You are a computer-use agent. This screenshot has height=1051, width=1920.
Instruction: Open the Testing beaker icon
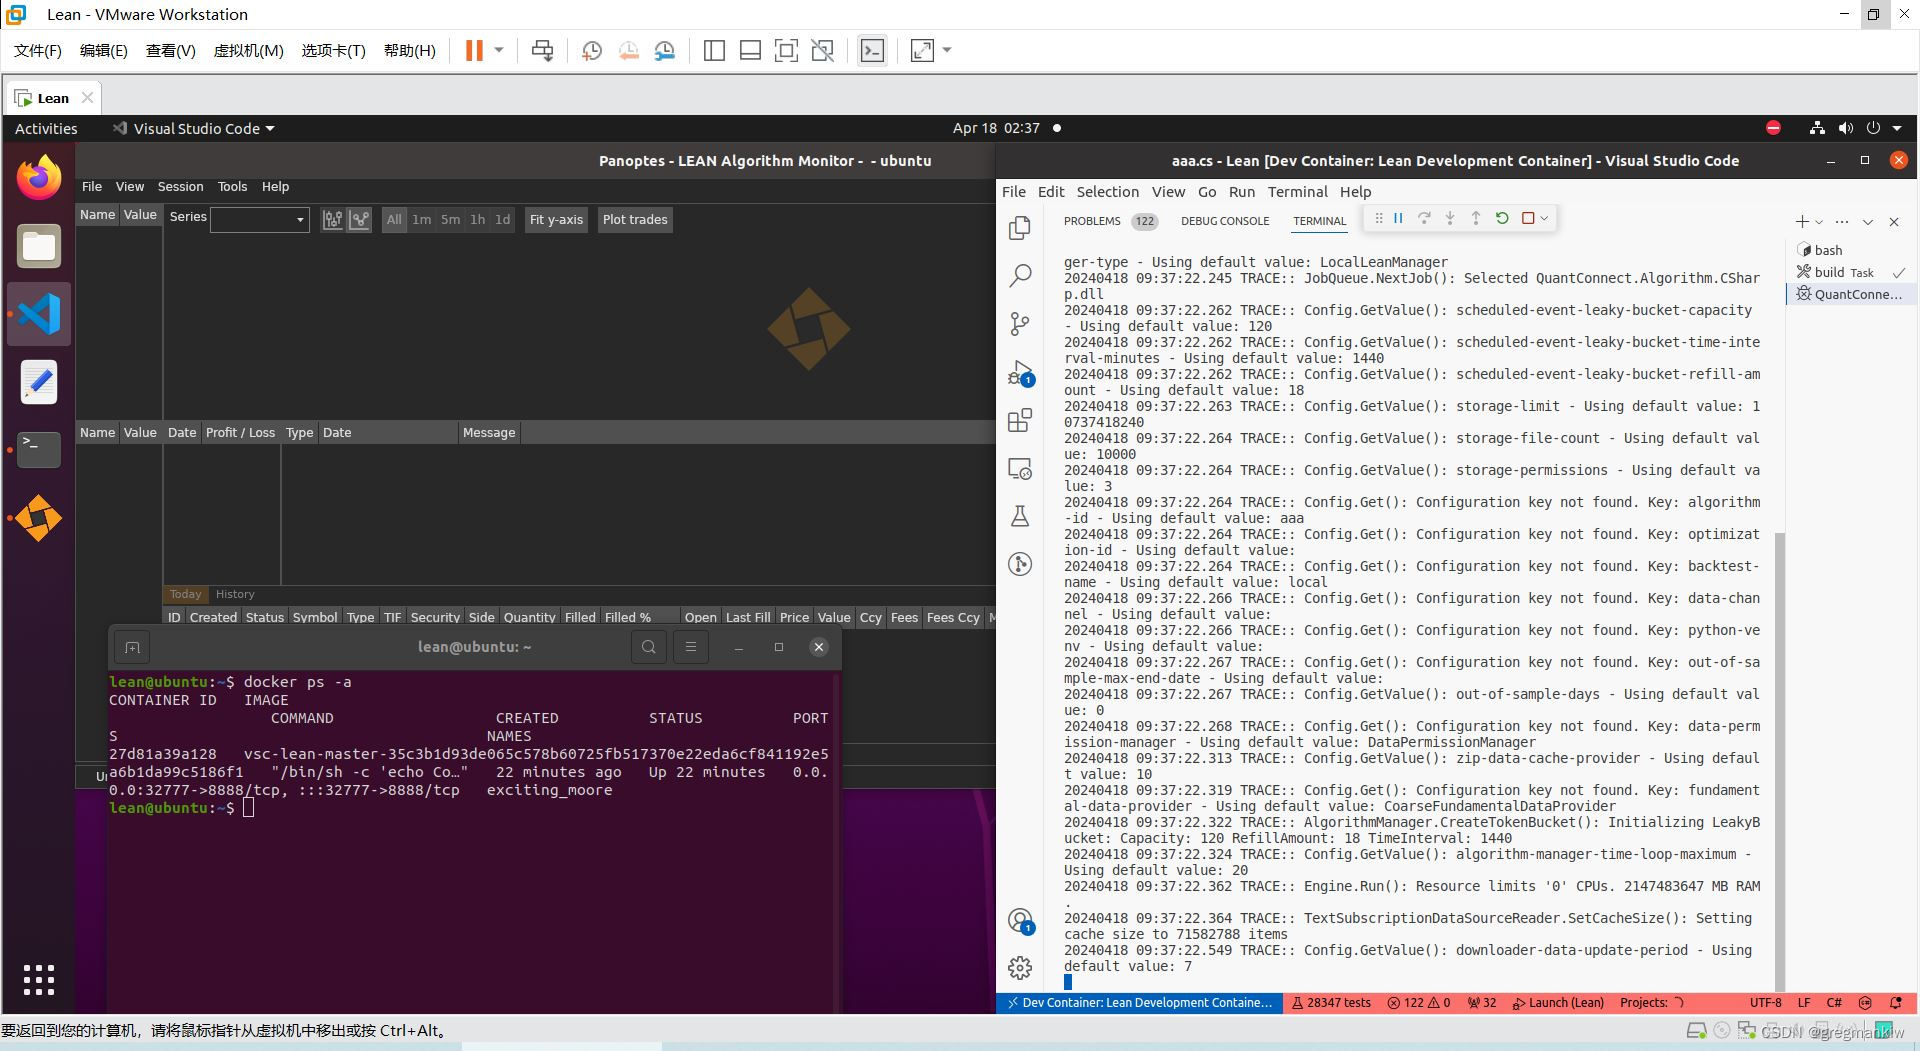tap(1020, 515)
